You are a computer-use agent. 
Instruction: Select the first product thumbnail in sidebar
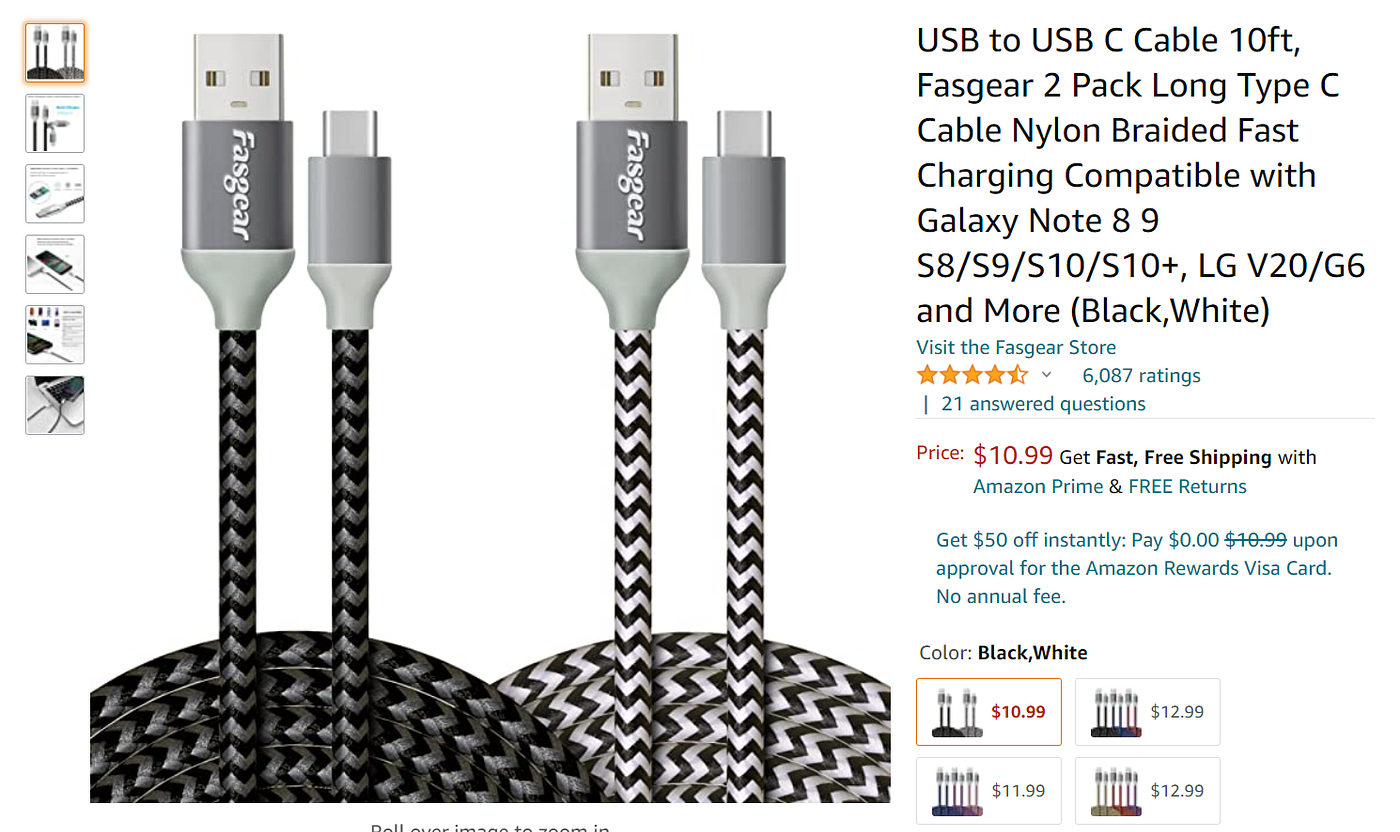click(54, 52)
